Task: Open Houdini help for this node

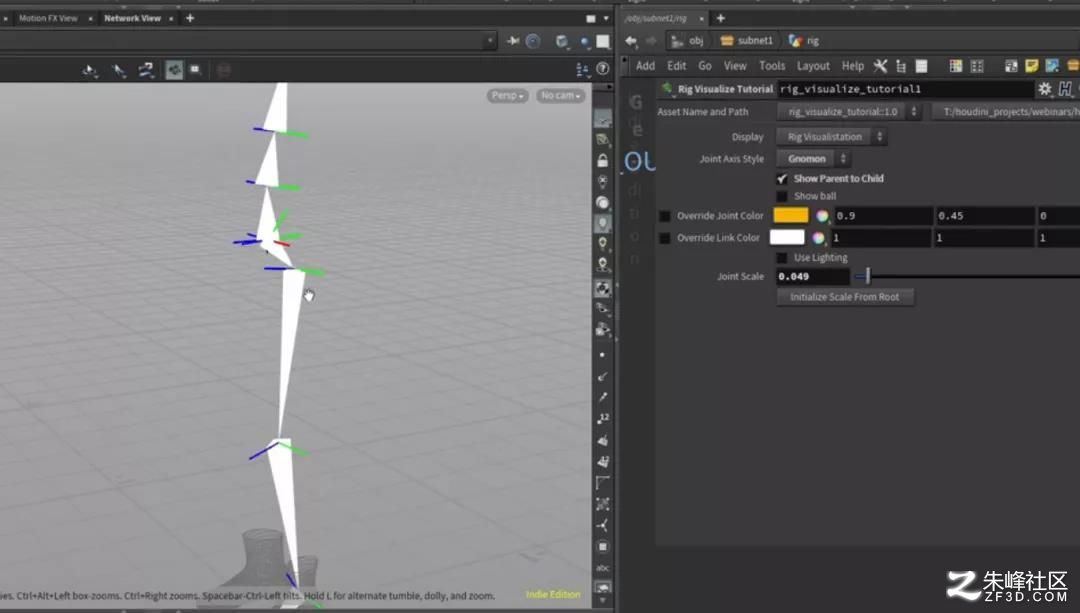Action: pyautogui.click(x=1066, y=89)
